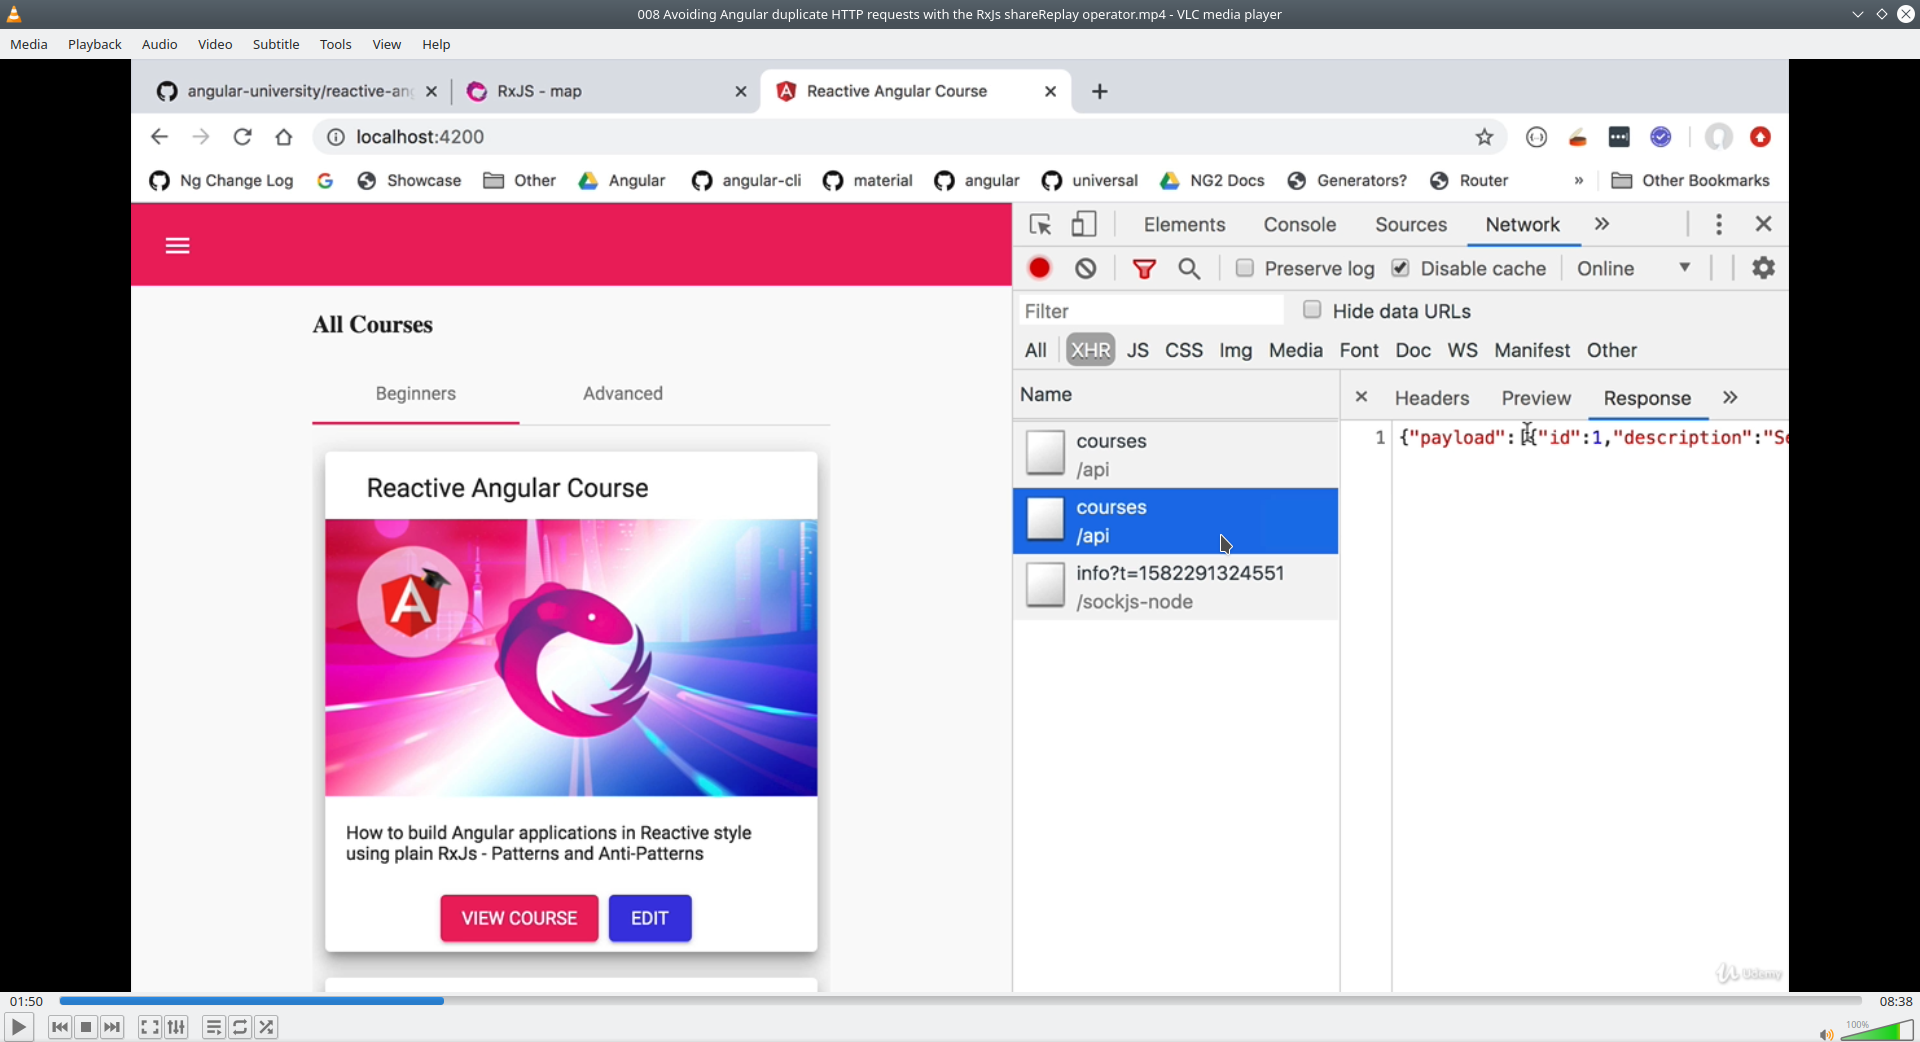Activate the DevTools element inspector
1920x1042 pixels.
[1040, 225]
